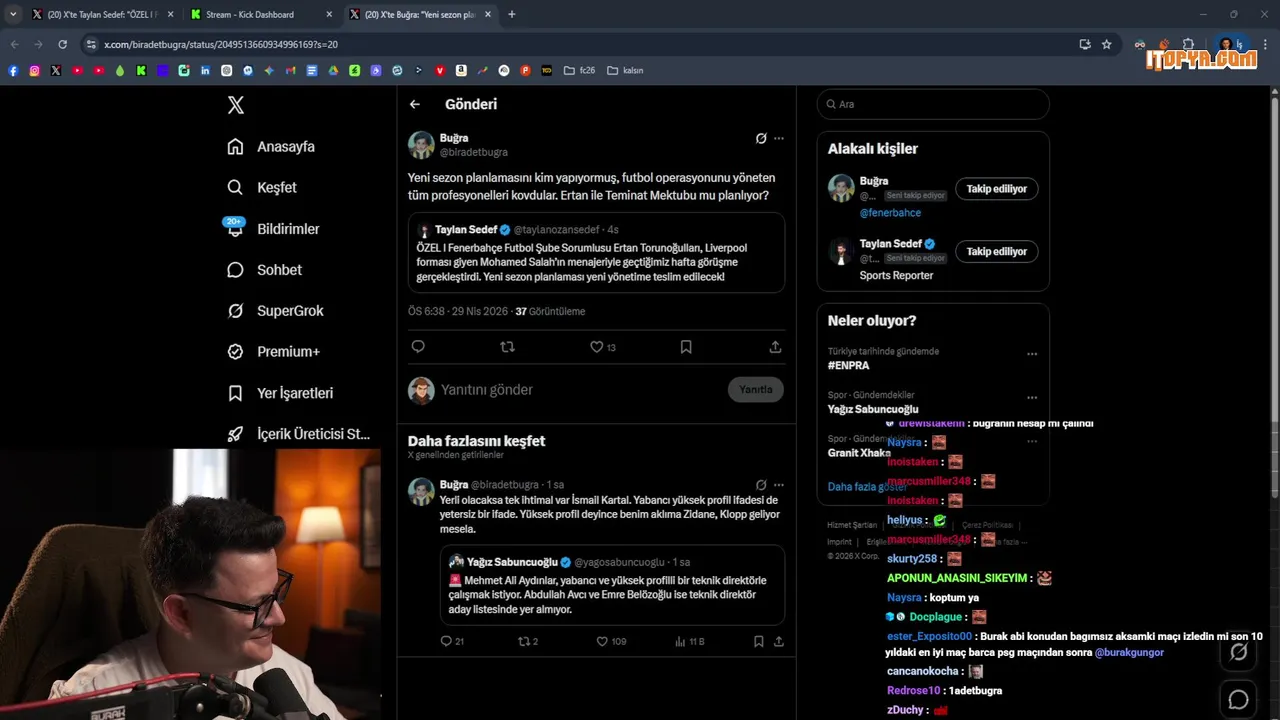
Task: Open SuperGrok from sidebar
Action: pos(275,311)
